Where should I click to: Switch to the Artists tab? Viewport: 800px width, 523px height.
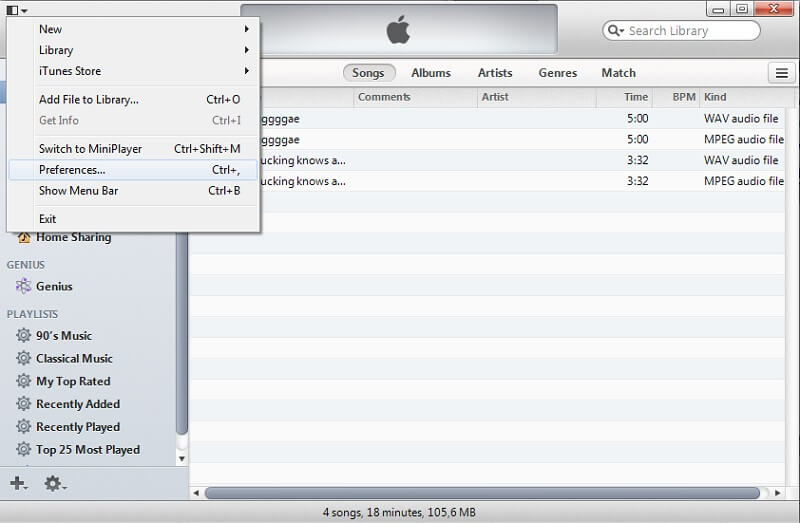[x=495, y=73]
